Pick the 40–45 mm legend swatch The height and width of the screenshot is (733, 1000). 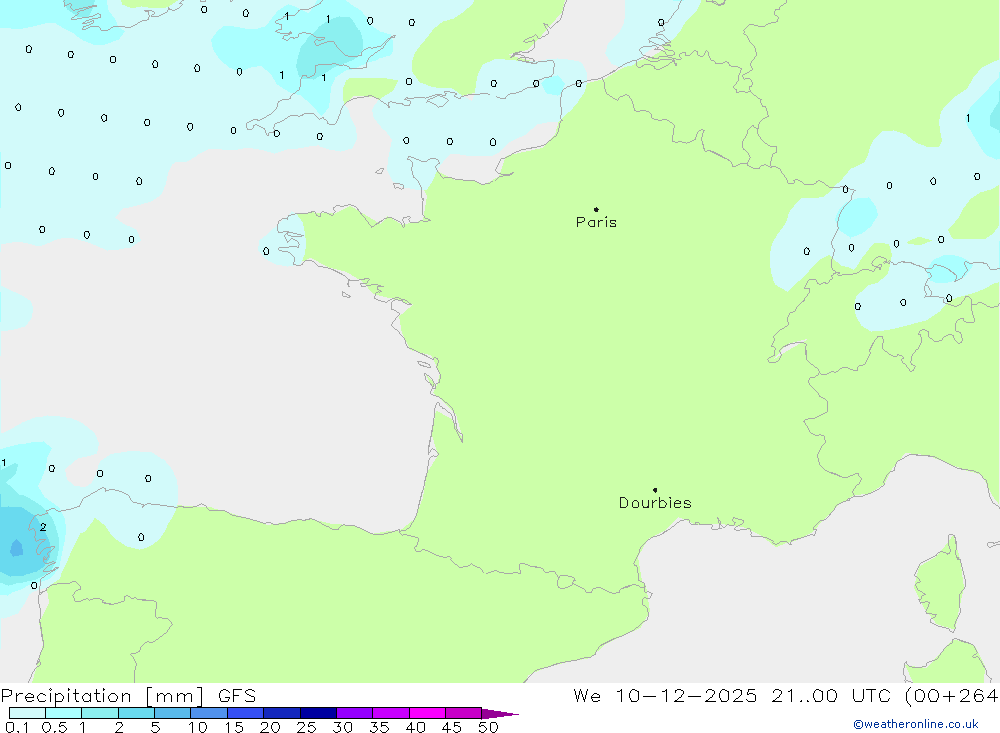pyautogui.click(x=427, y=713)
